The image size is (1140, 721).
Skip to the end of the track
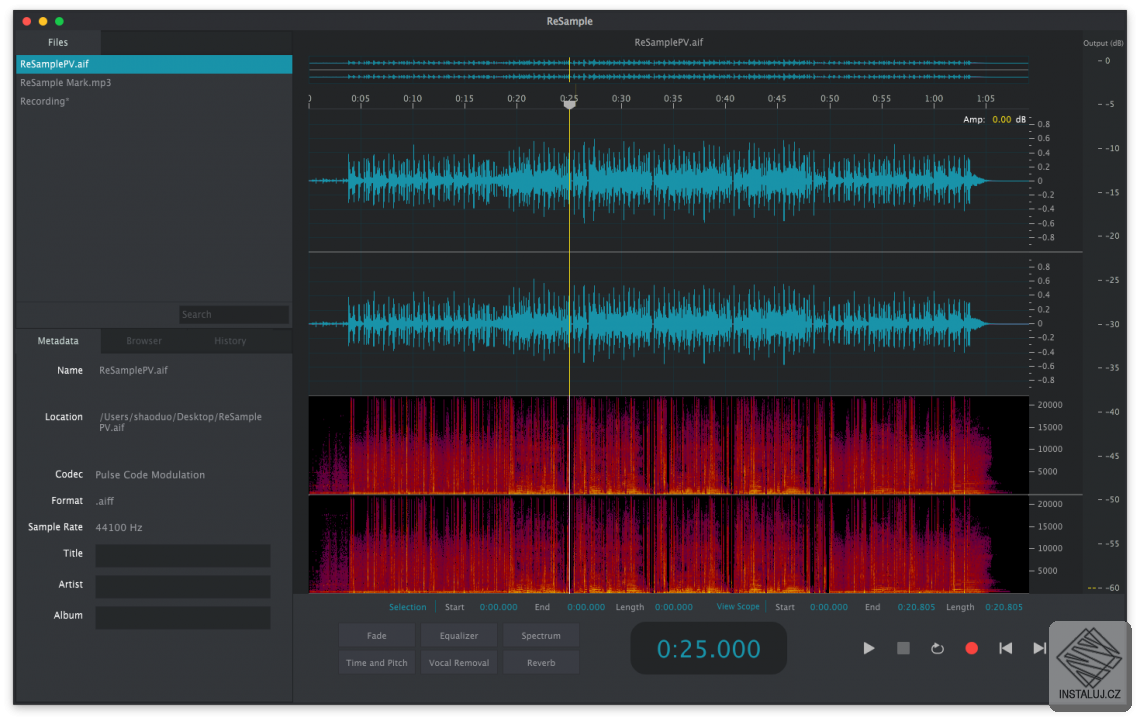click(1039, 648)
